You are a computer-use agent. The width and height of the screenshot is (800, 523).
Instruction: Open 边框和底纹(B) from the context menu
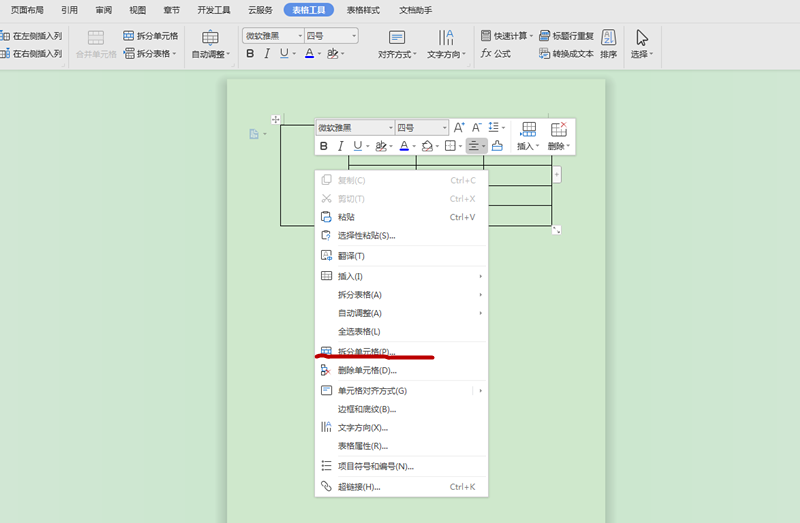tap(402, 409)
